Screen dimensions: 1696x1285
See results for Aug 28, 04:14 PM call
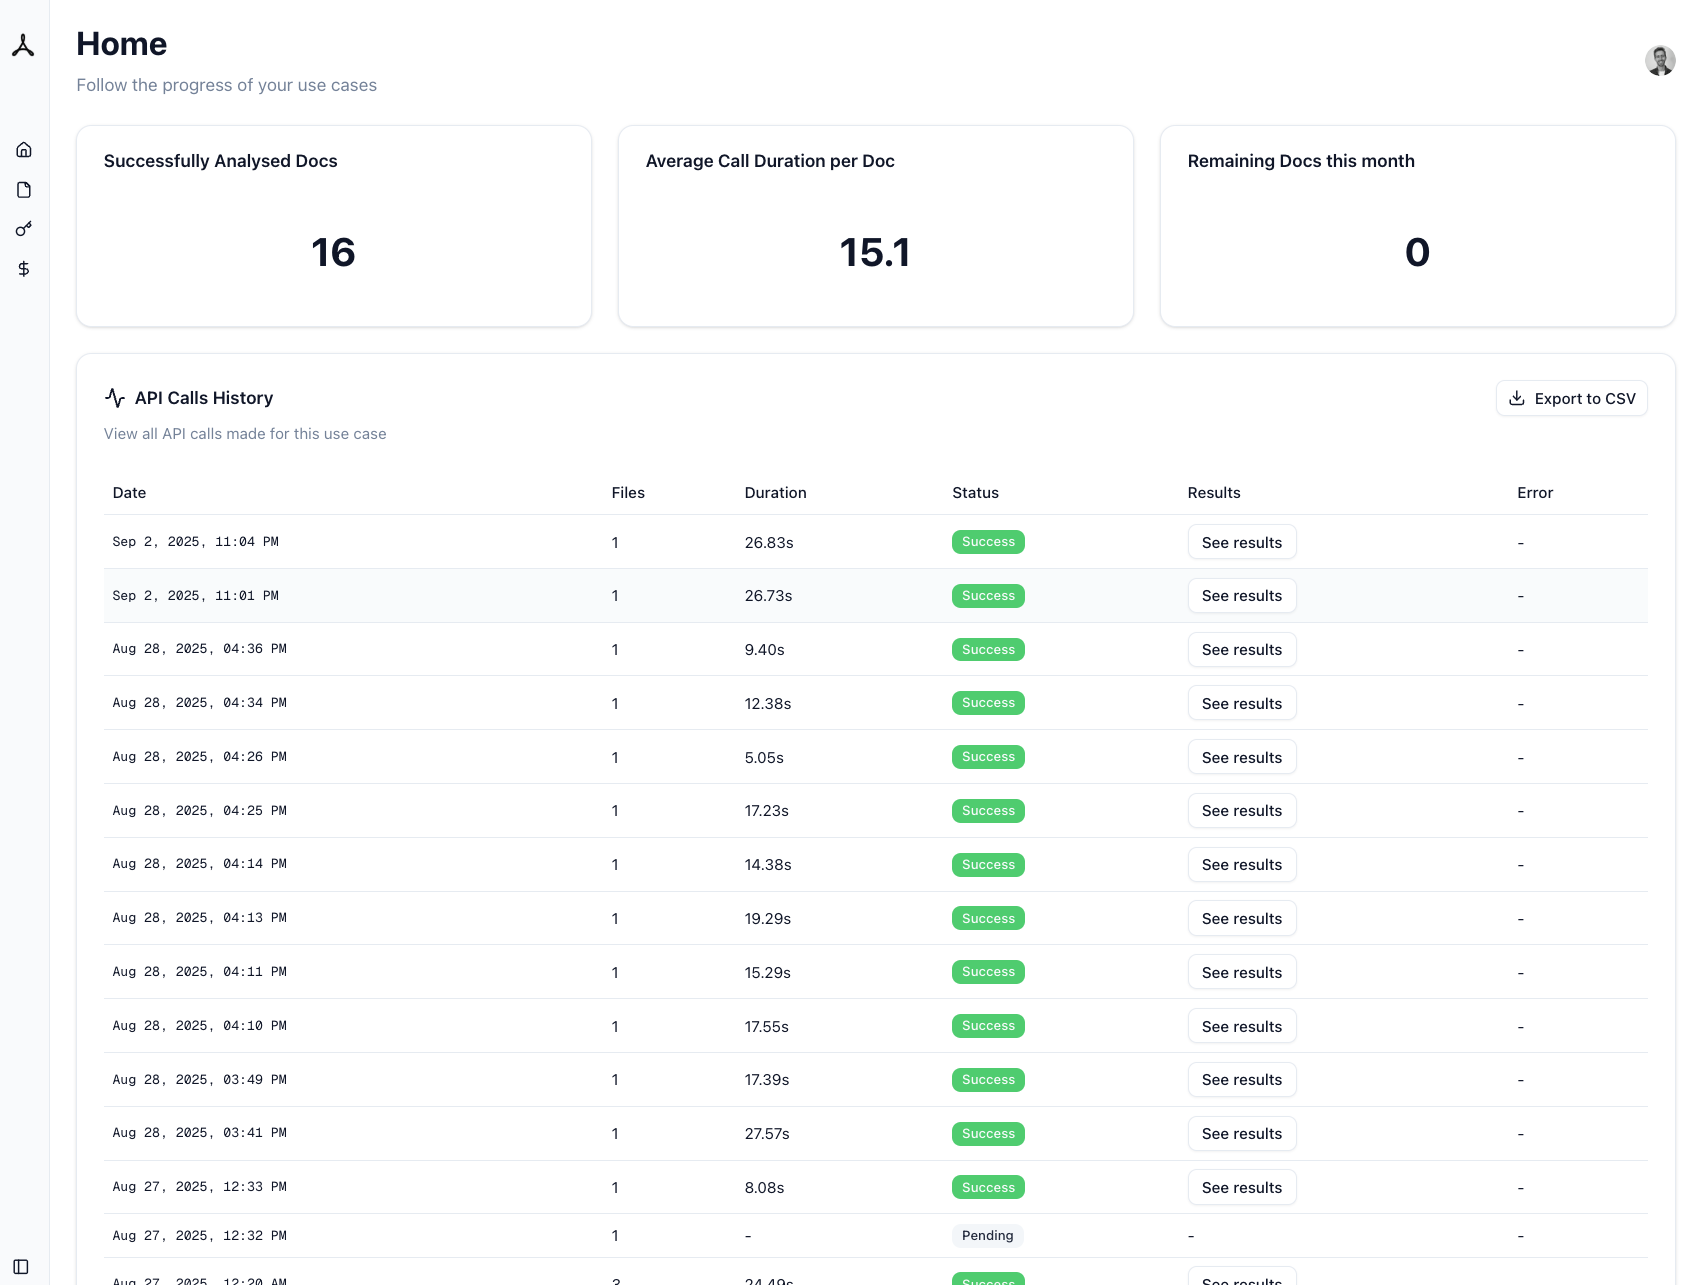click(1242, 865)
